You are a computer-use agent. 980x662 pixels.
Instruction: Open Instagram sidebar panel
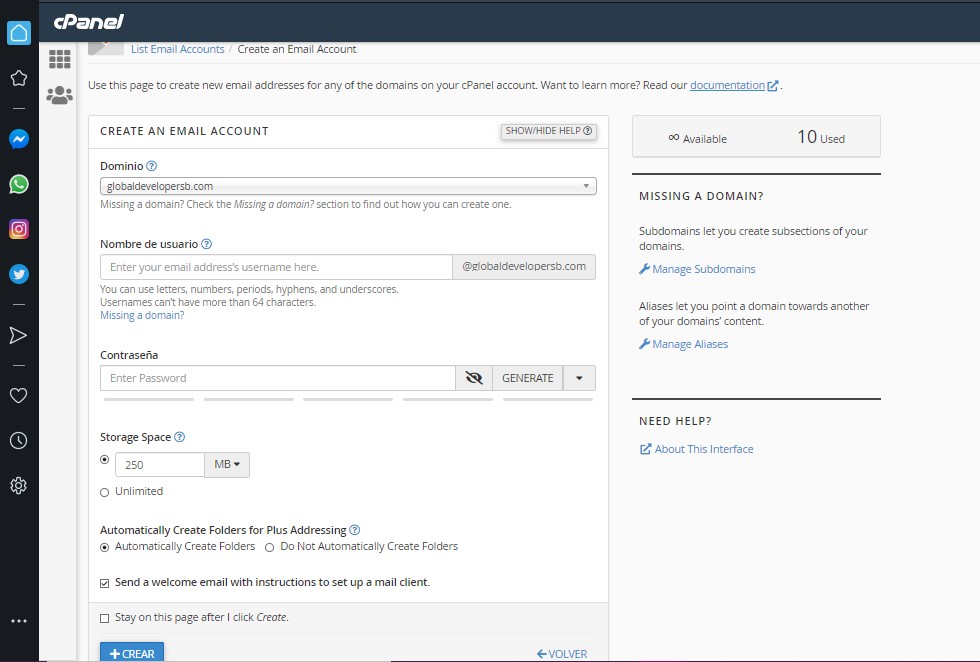point(18,229)
